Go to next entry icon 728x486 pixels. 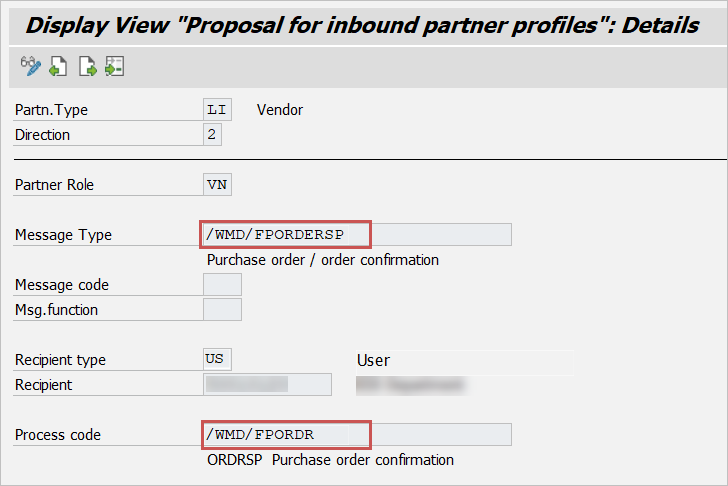[87, 68]
